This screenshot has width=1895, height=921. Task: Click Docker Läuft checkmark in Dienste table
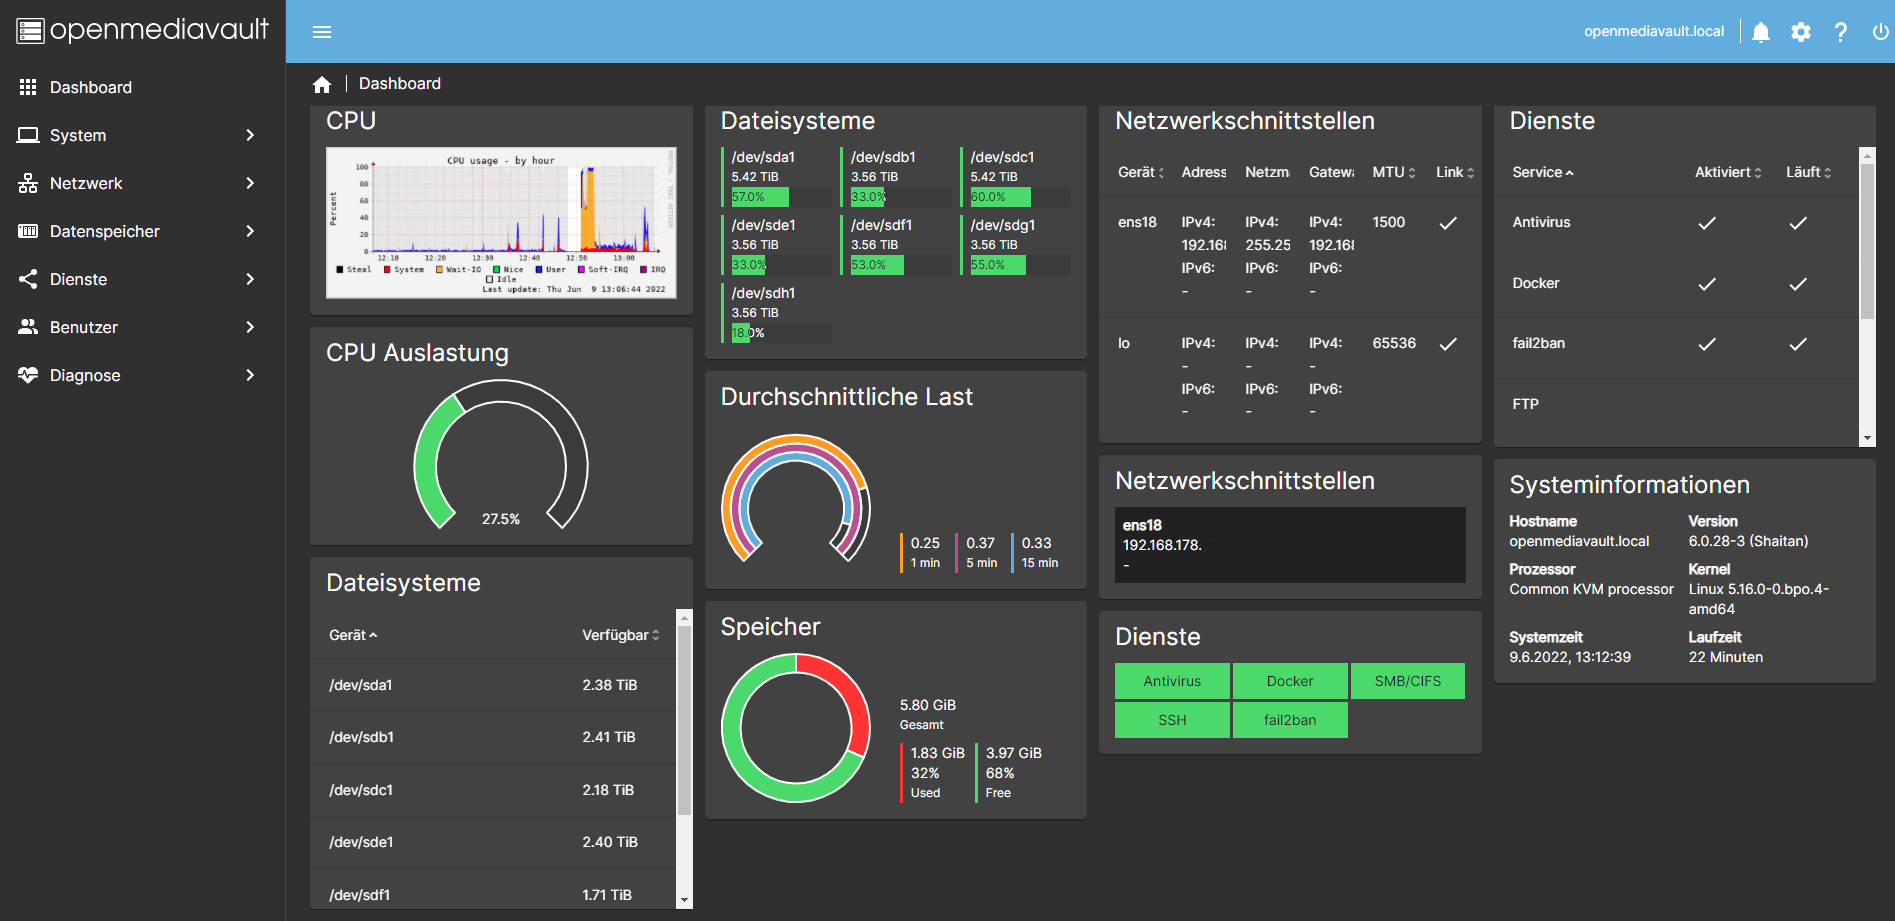[x=1798, y=284]
